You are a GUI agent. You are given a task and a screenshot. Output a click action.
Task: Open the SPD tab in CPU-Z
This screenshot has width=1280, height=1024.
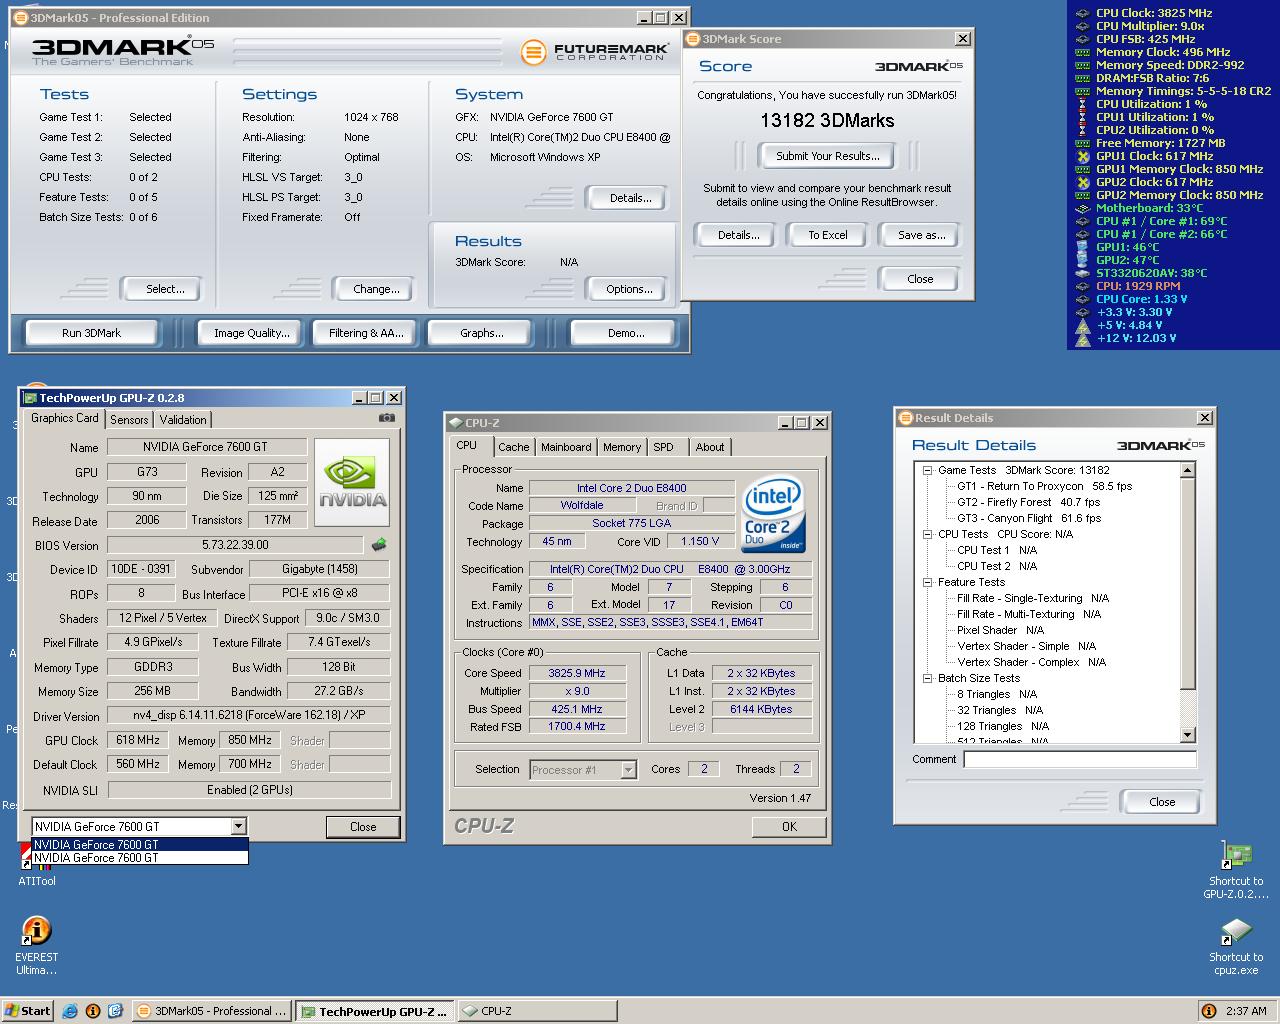tap(664, 447)
